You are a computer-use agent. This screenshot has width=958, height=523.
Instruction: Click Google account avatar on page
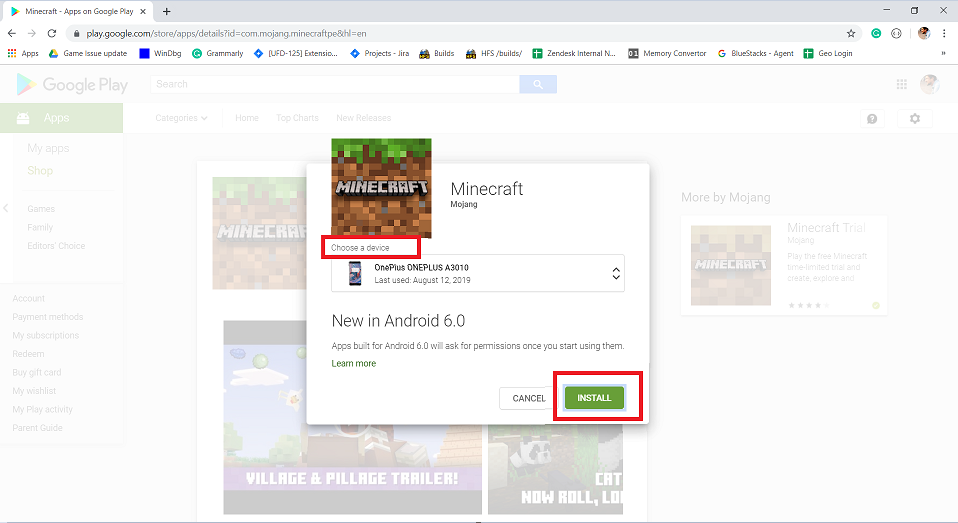[x=930, y=84]
